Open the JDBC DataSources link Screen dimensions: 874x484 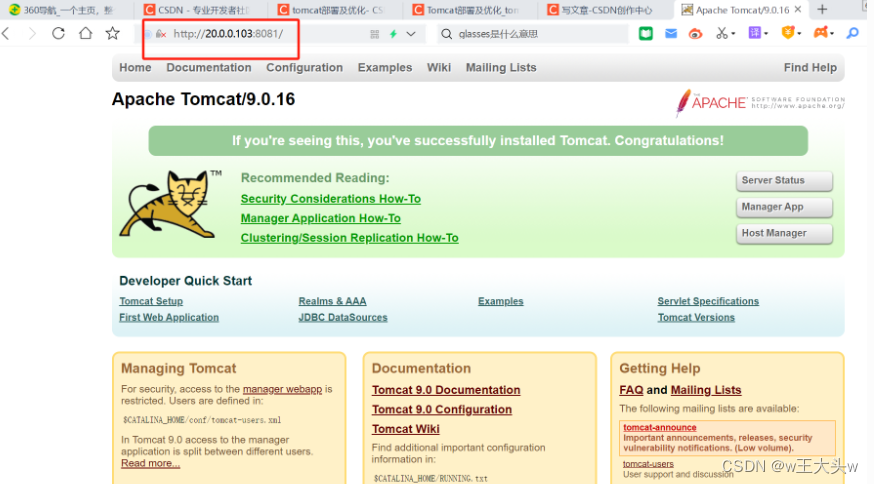click(343, 317)
